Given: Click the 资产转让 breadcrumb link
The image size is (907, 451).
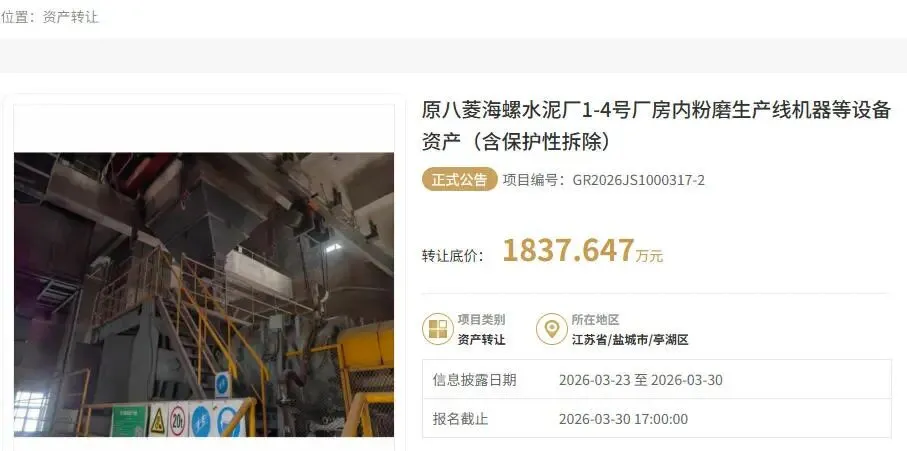Looking at the screenshot, I should point(71,17).
